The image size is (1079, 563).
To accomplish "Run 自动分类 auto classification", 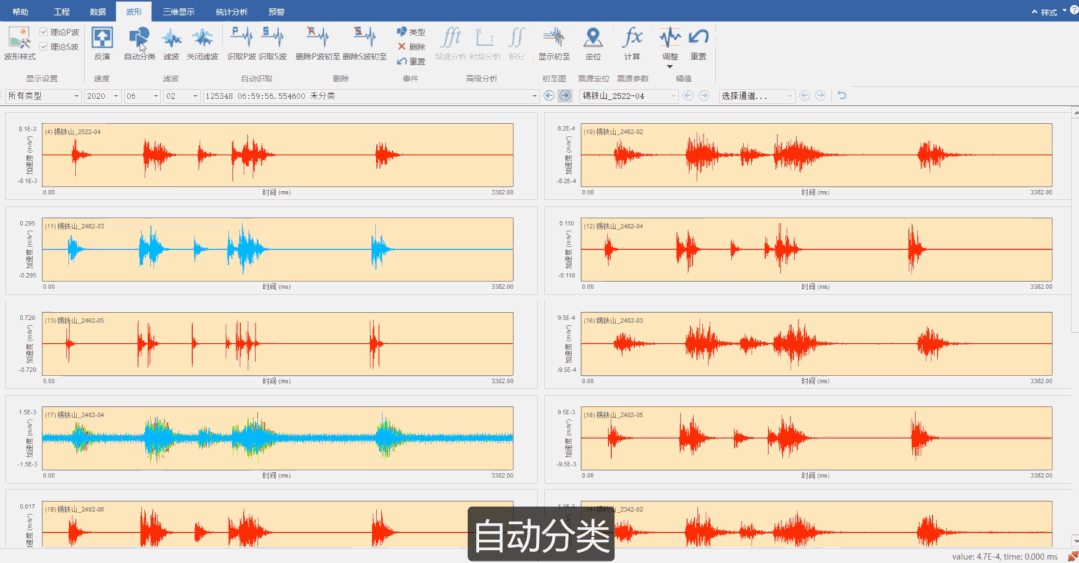I will (139, 43).
